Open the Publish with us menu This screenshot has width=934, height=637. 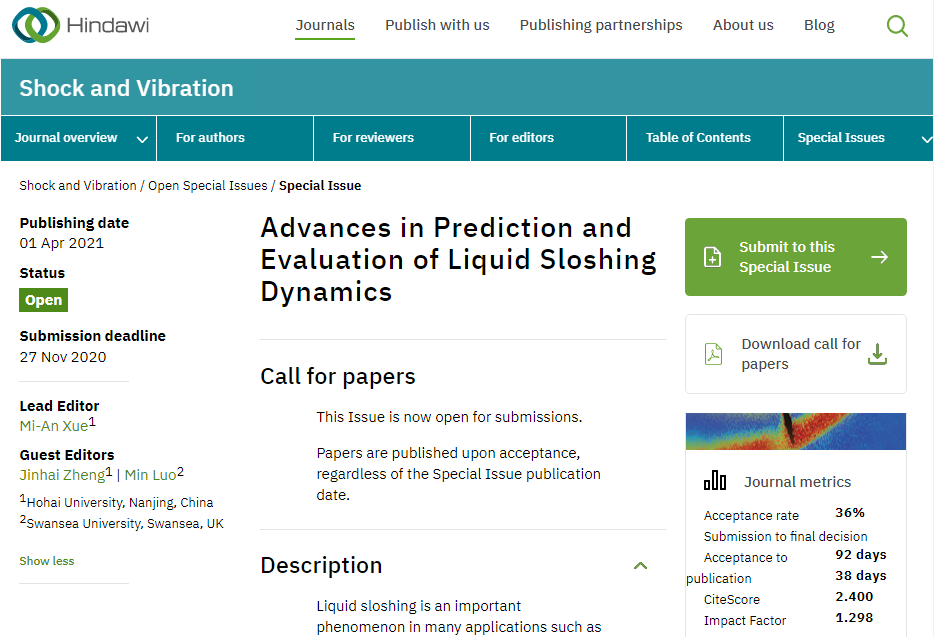(437, 25)
